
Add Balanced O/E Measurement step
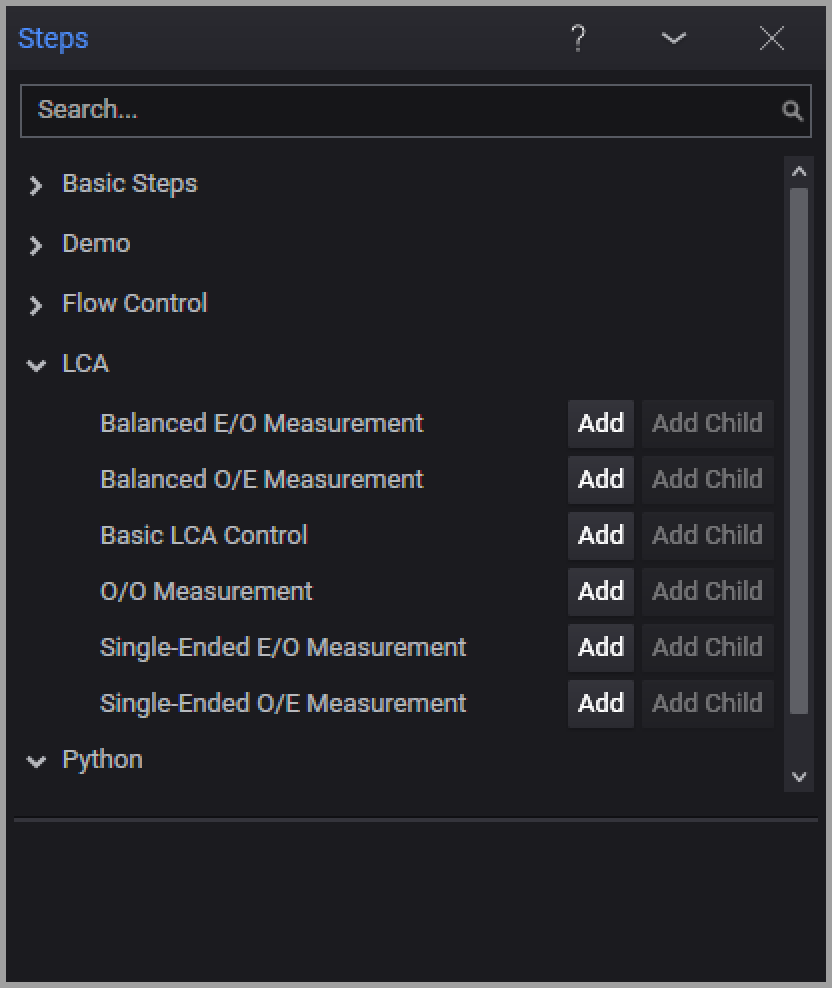tap(600, 479)
